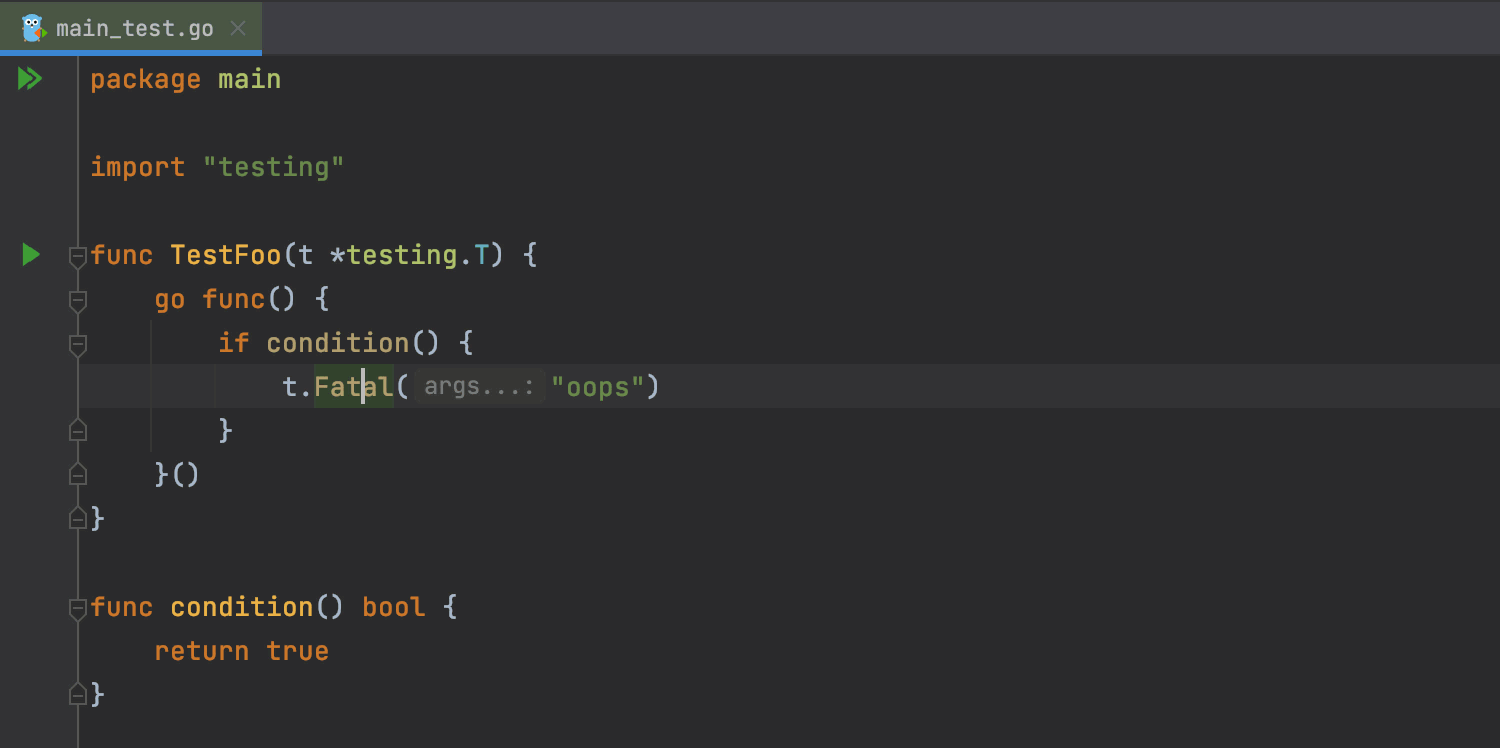Run TestFoo using its green gutter arrow
This screenshot has width=1500, height=748.
pos(31,255)
